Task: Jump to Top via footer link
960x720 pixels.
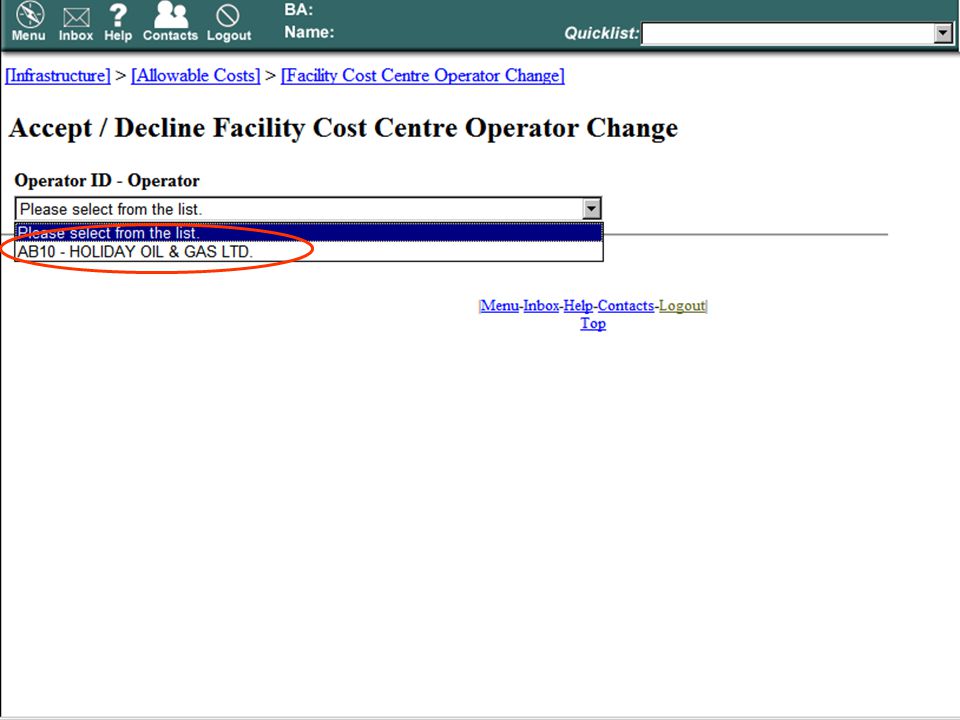Action: pyautogui.click(x=593, y=323)
